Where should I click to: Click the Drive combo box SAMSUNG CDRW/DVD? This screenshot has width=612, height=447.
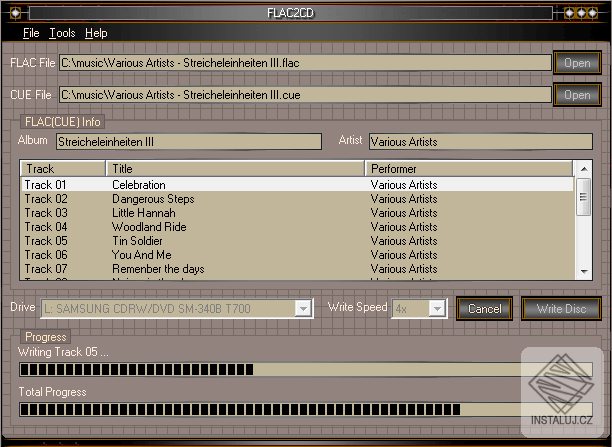point(177,309)
